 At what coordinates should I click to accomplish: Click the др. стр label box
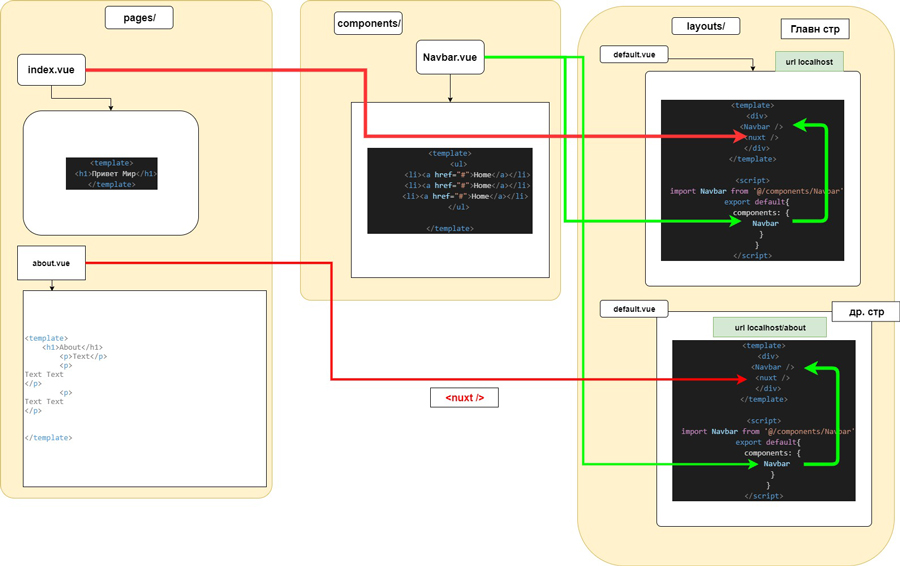(x=866, y=312)
